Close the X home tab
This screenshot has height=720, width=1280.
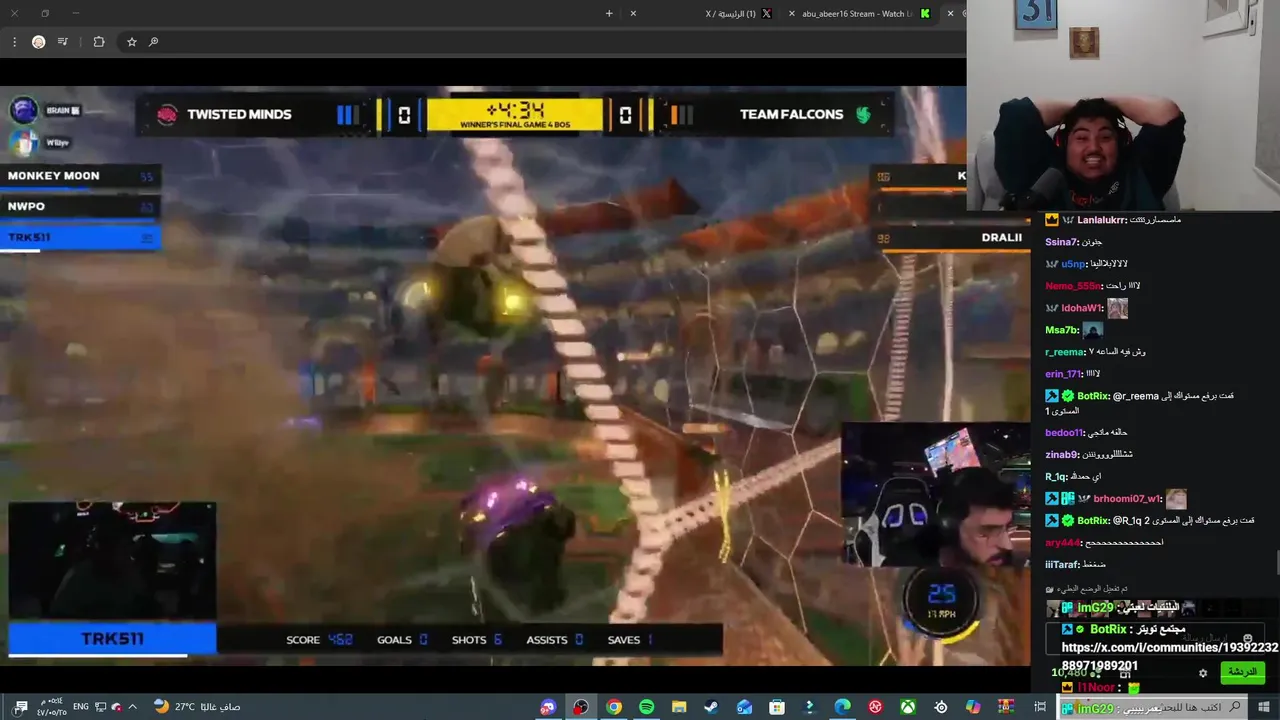[633, 14]
